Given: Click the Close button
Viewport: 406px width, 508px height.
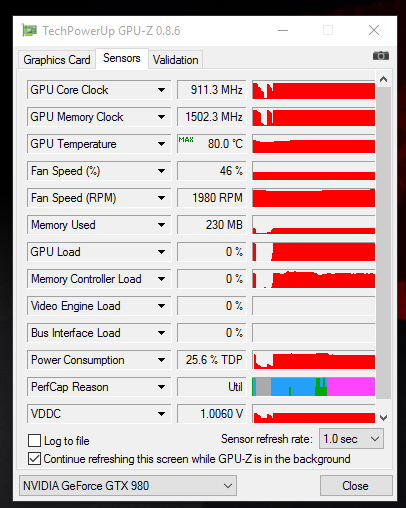Looking at the screenshot, I should point(356,486).
